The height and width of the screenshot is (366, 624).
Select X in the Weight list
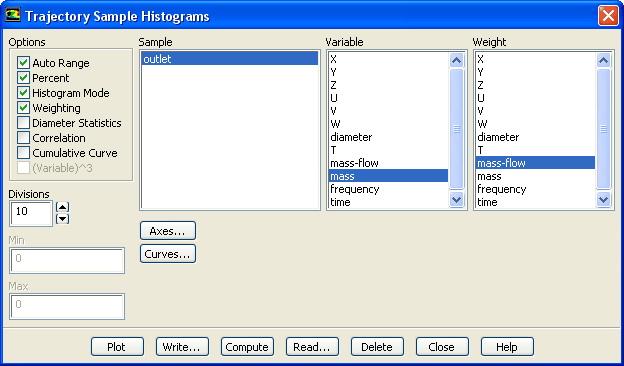pos(535,59)
